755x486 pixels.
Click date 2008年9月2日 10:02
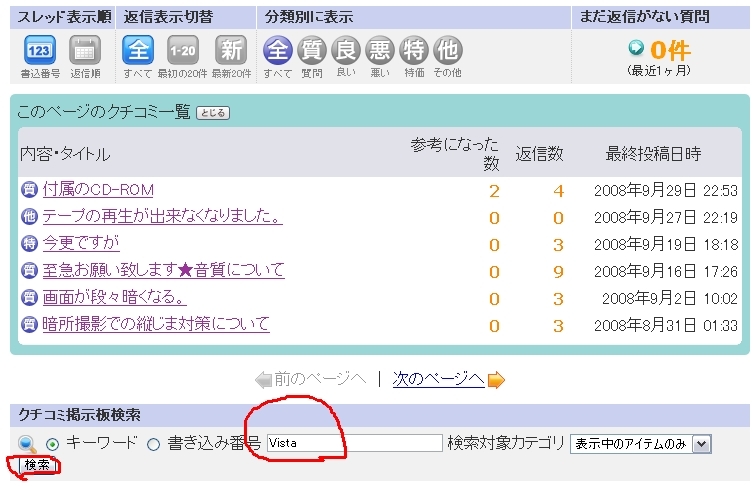[670, 299]
